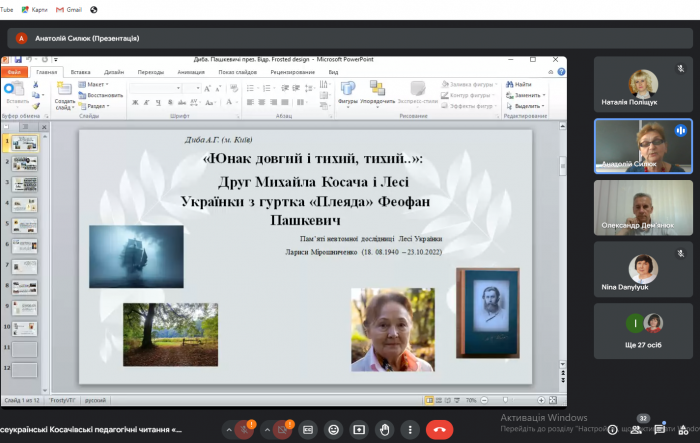Select the second slide thumbnail
Screen dimensions: 700x443
[x=24, y=163]
